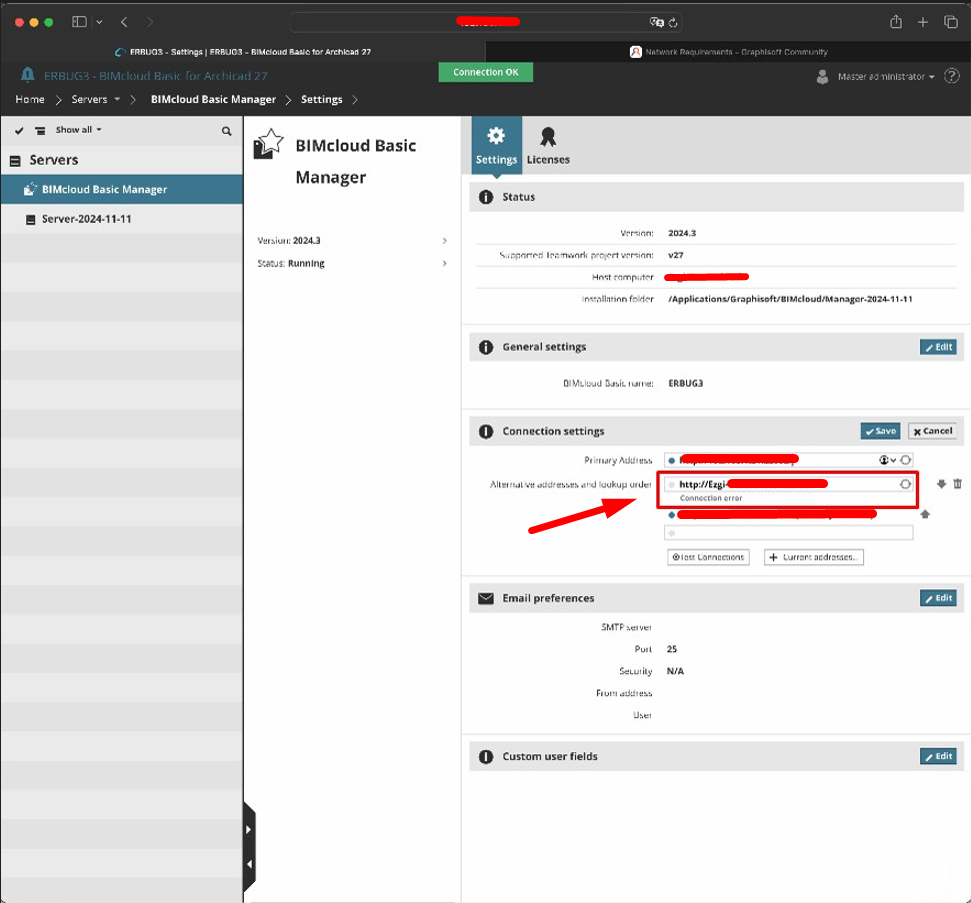Expand the Status: Running row chevron

coord(445,263)
